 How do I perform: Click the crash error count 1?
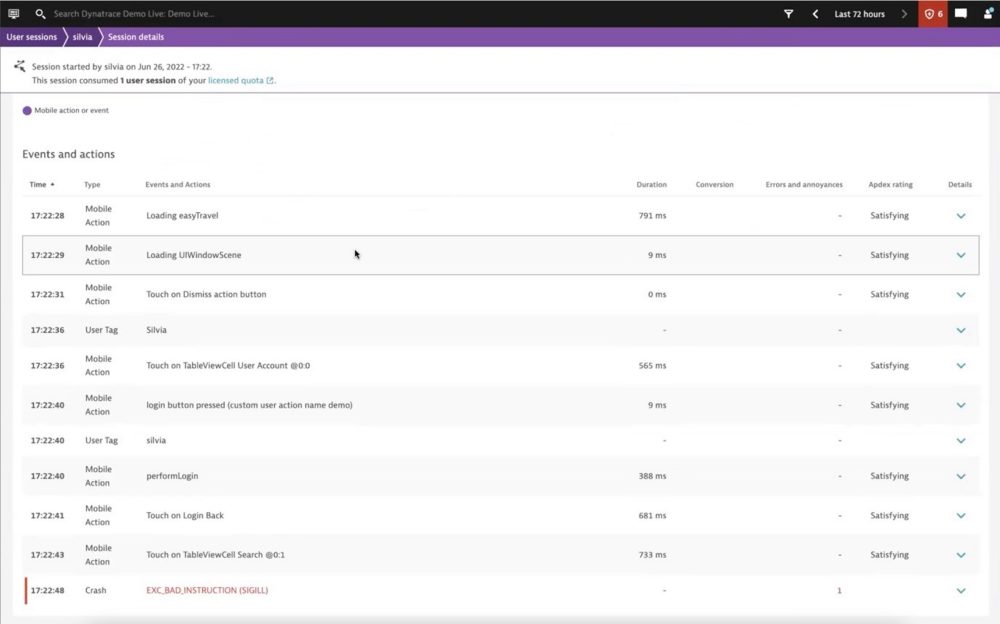[x=839, y=590]
